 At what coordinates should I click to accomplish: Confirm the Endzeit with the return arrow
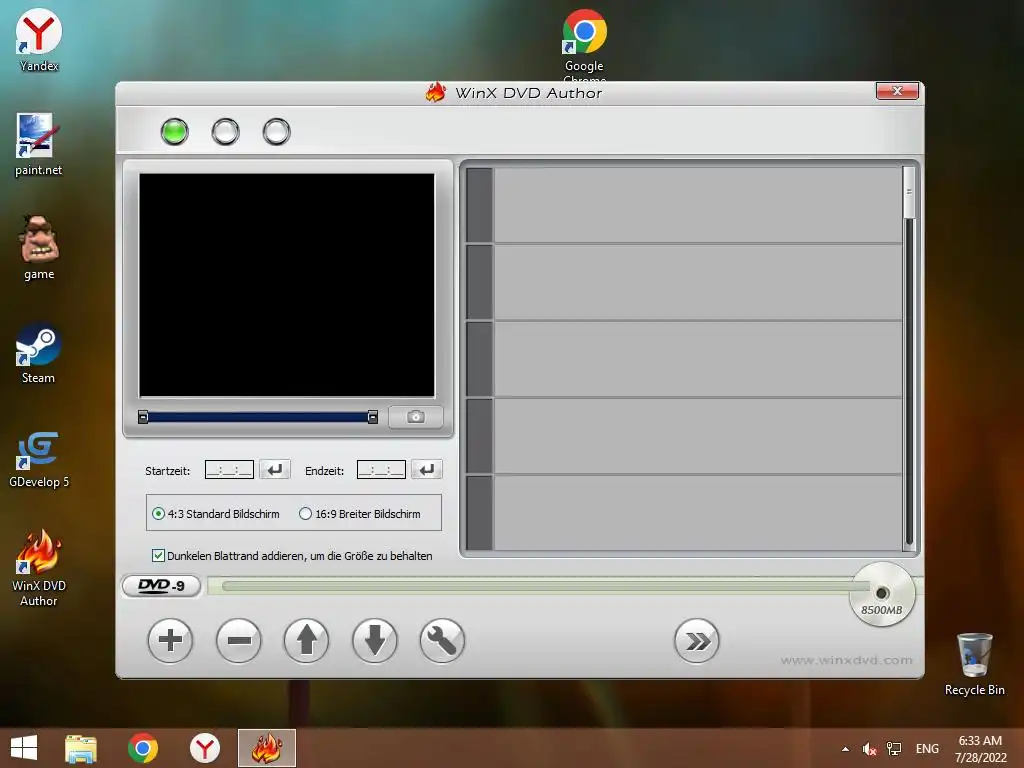pos(426,470)
